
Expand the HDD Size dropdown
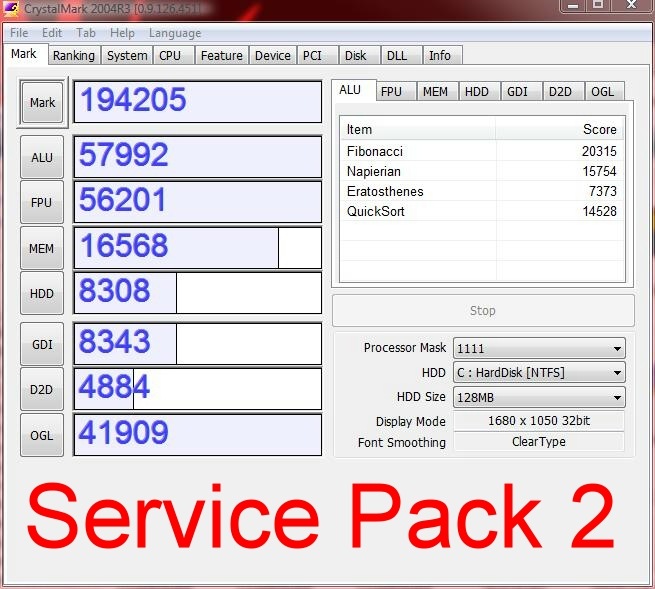coord(539,397)
